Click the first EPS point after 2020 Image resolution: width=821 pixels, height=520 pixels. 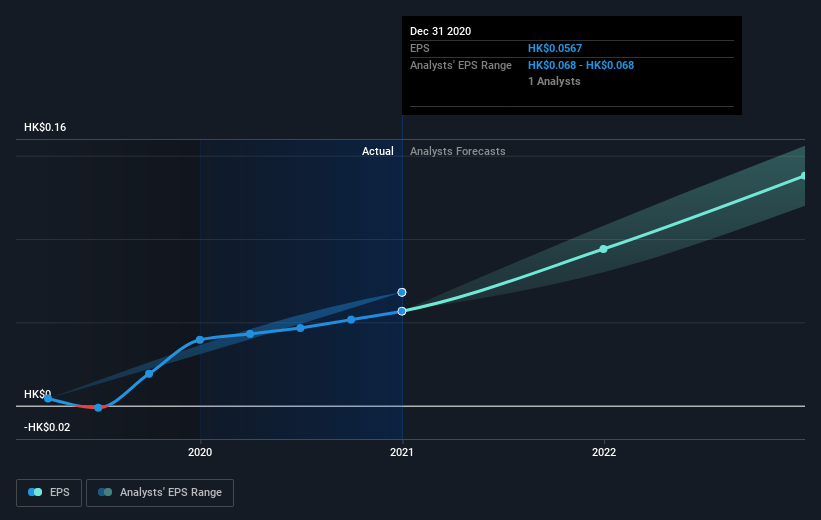tap(250, 334)
